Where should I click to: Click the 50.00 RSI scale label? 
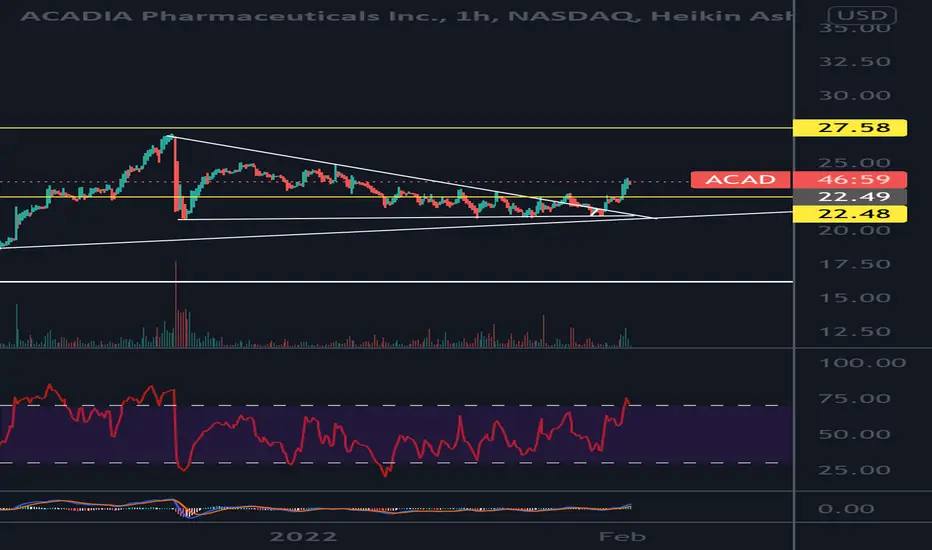[x=854, y=434]
